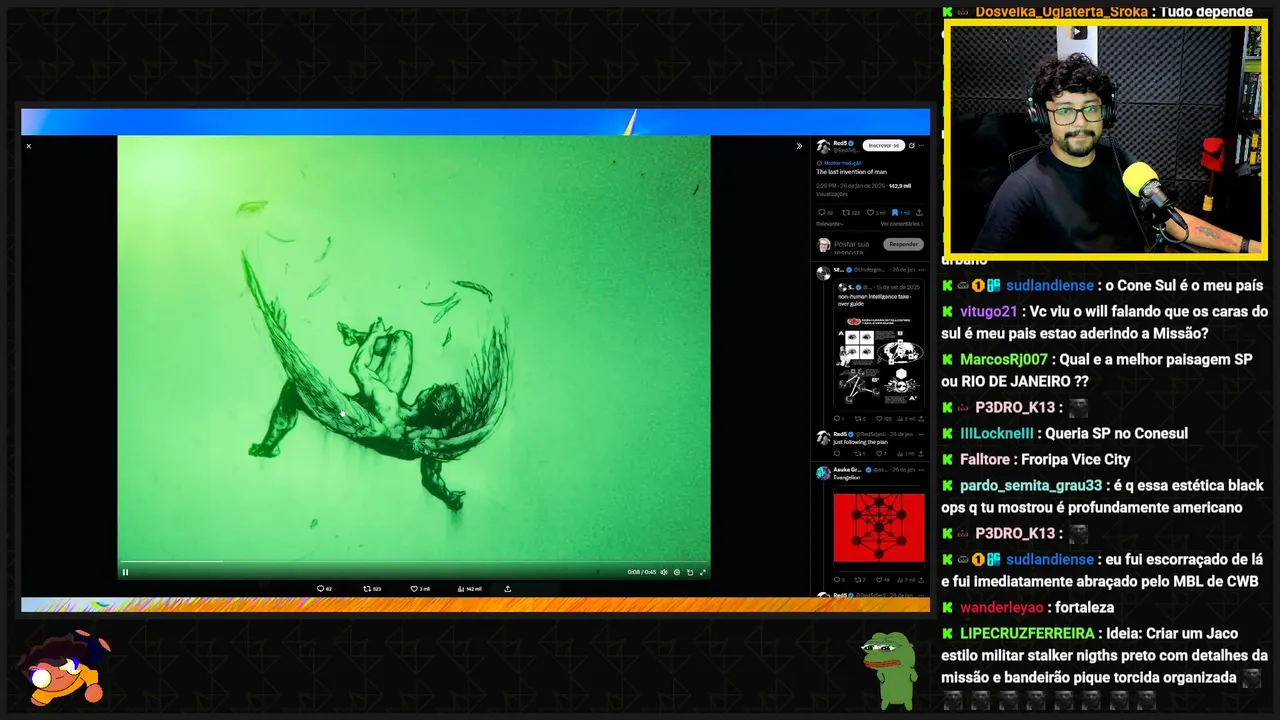The image size is (1280, 720).
Task: Repost the Evangelion reply
Action: 857,580
